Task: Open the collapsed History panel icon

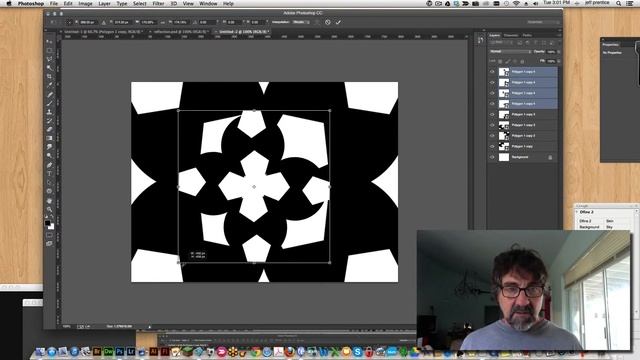Action: pos(480,40)
